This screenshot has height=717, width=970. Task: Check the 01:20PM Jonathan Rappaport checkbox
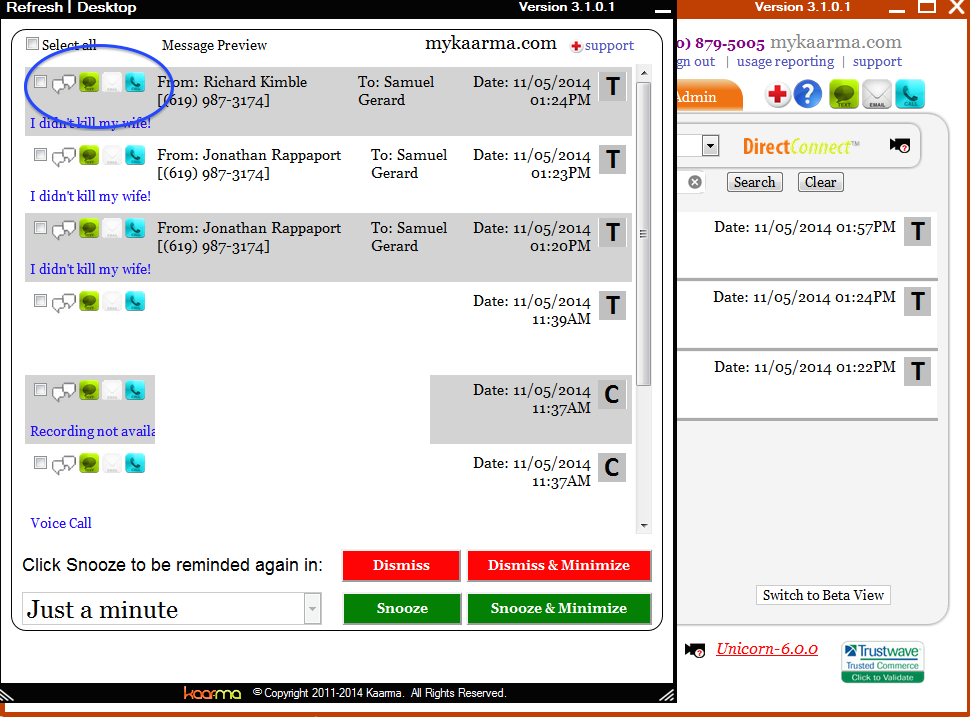pos(40,228)
